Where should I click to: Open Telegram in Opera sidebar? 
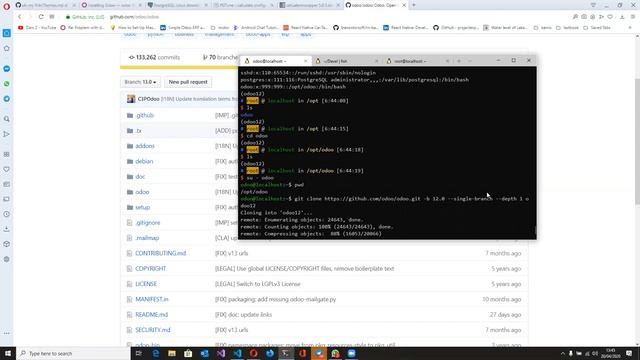(x=7, y=99)
